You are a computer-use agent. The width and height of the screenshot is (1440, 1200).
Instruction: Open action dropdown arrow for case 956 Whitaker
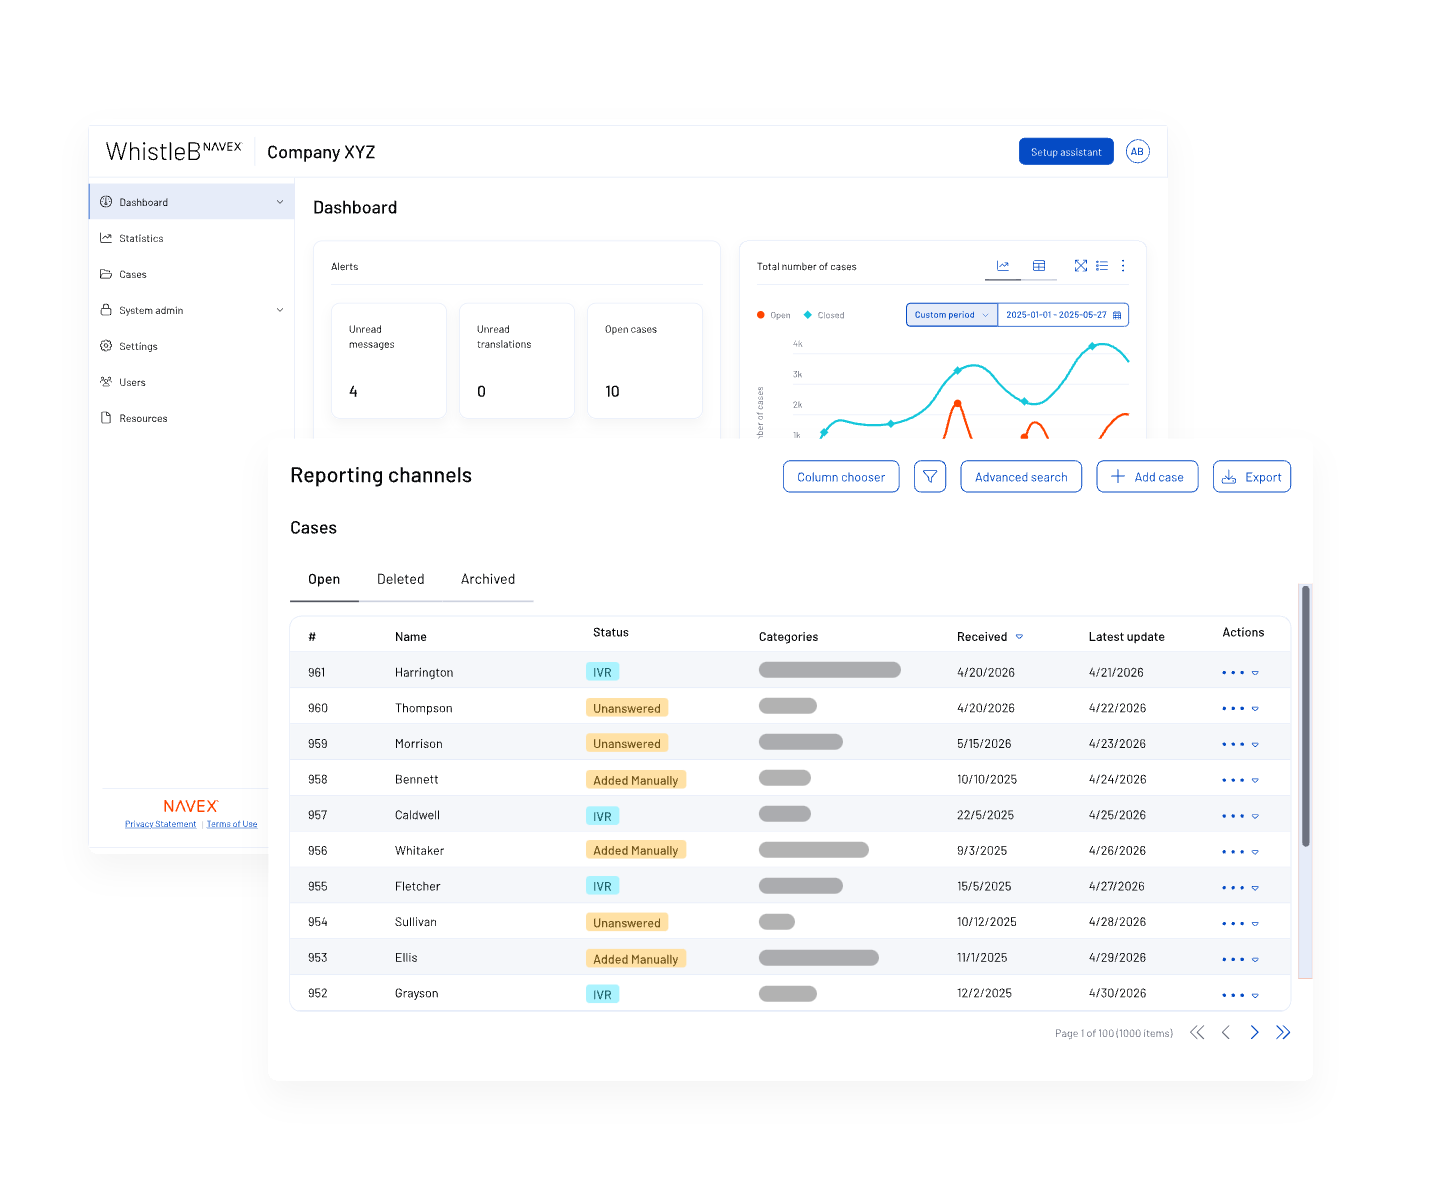[x=1255, y=853]
